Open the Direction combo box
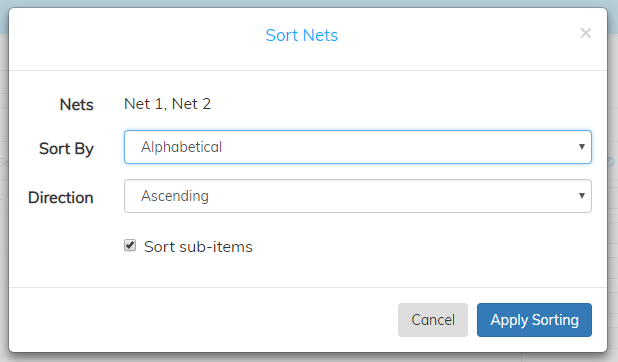618x362 pixels. point(357,196)
